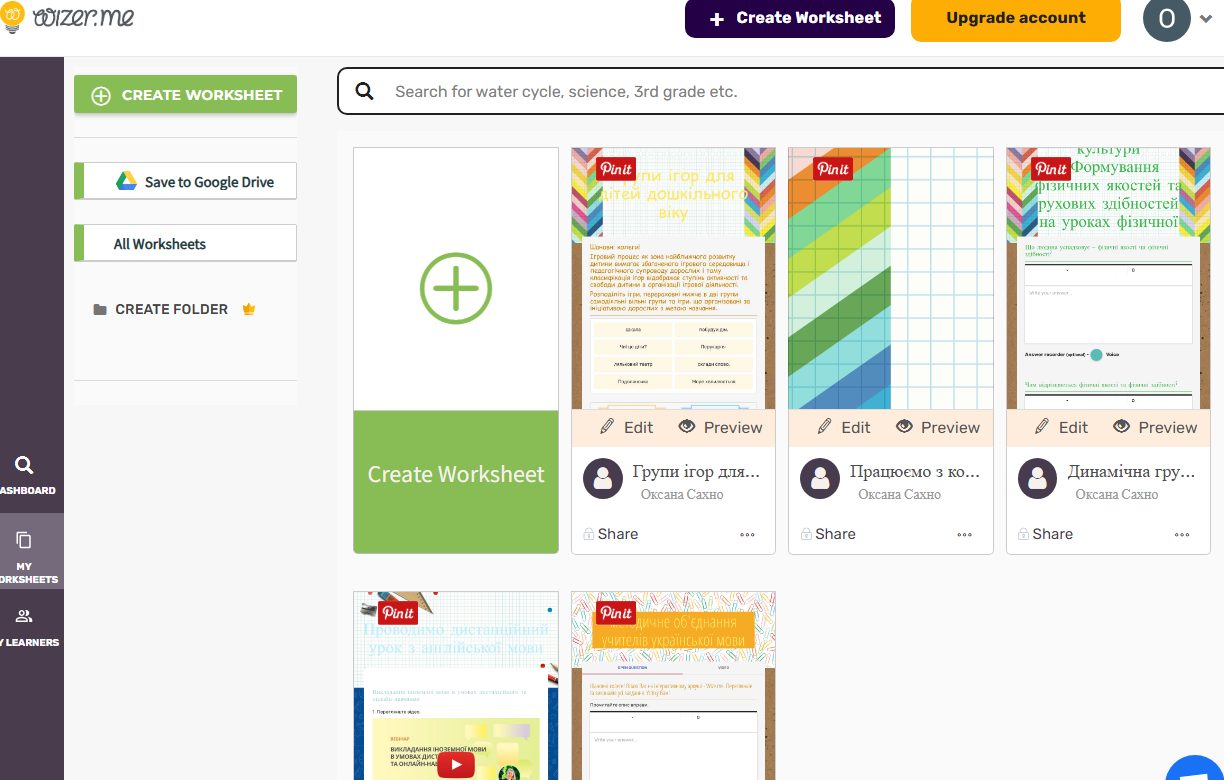This screenshot has height=780, width=1224.
Task: Expand the account dropdown arrow beside the O avatar
Action: tap(1204, 20)
